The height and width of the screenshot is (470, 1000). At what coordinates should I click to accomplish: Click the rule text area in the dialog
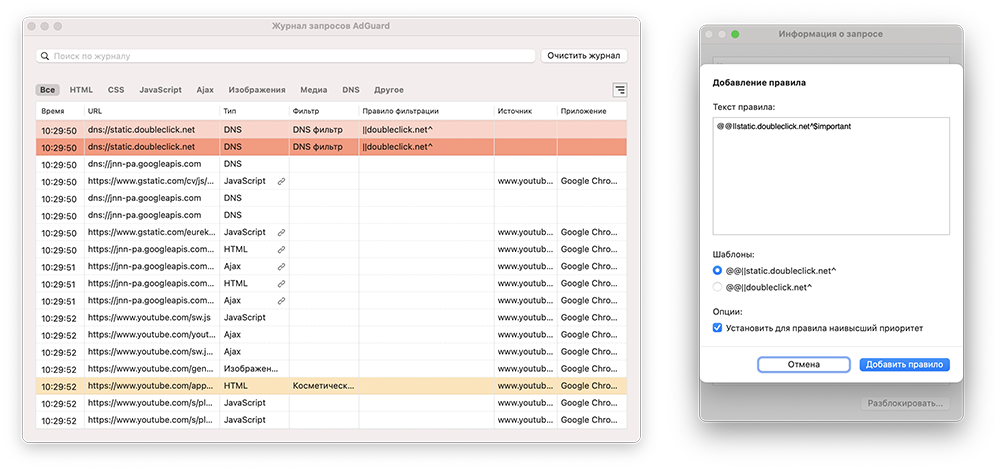click(831, 176)
